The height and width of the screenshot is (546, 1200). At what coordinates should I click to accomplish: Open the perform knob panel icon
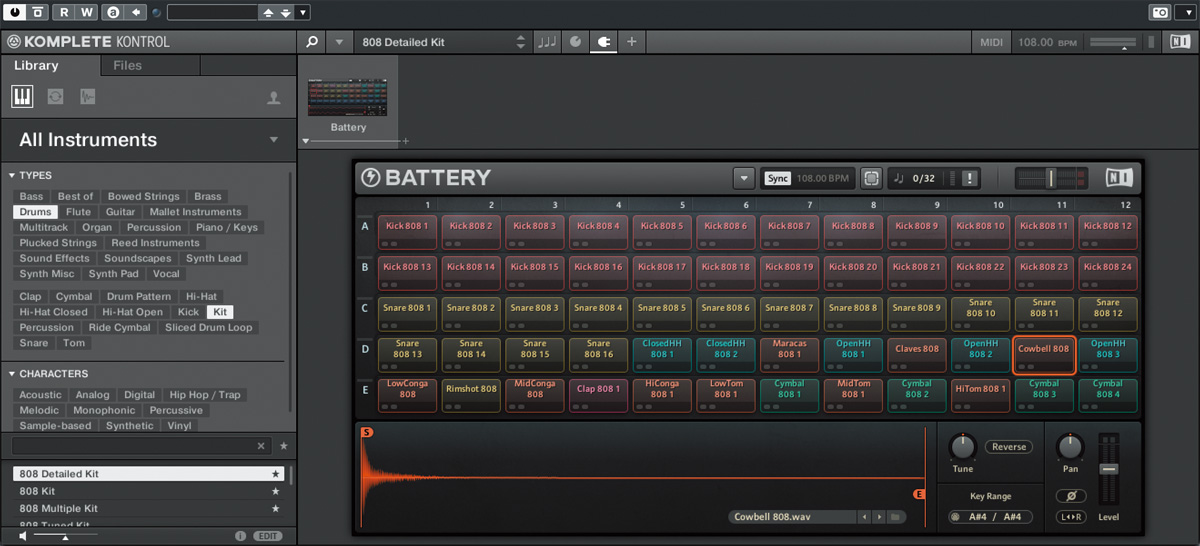575,42
